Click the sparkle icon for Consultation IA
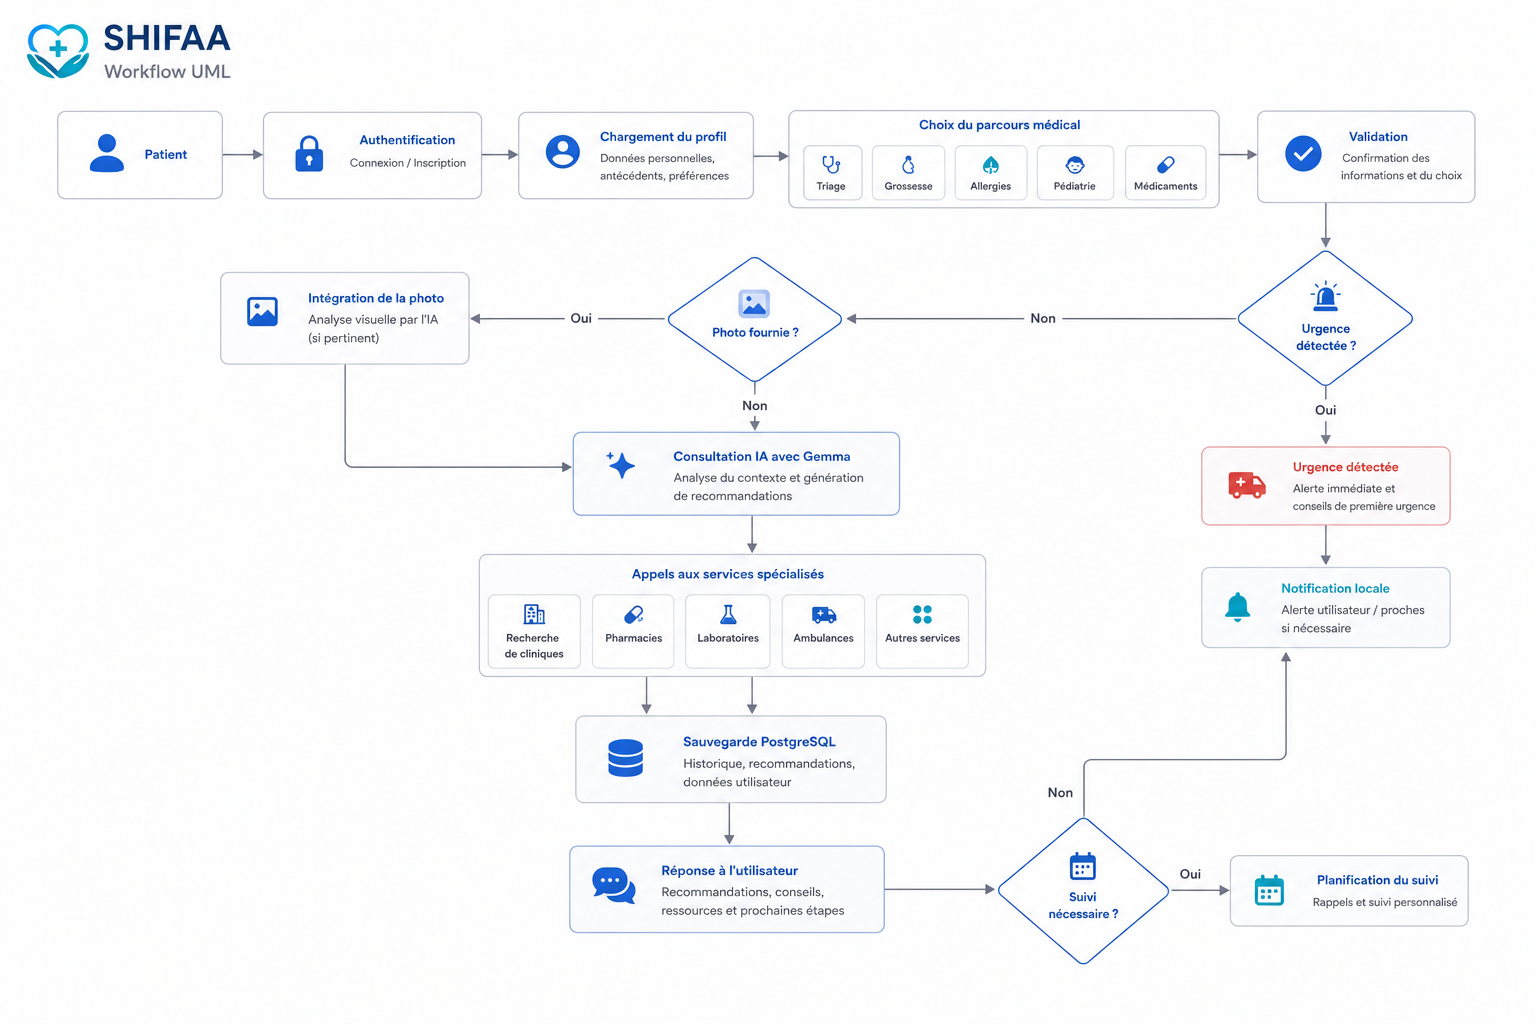The width and height of the screenshot is (1536, 1024). (621, 464)
